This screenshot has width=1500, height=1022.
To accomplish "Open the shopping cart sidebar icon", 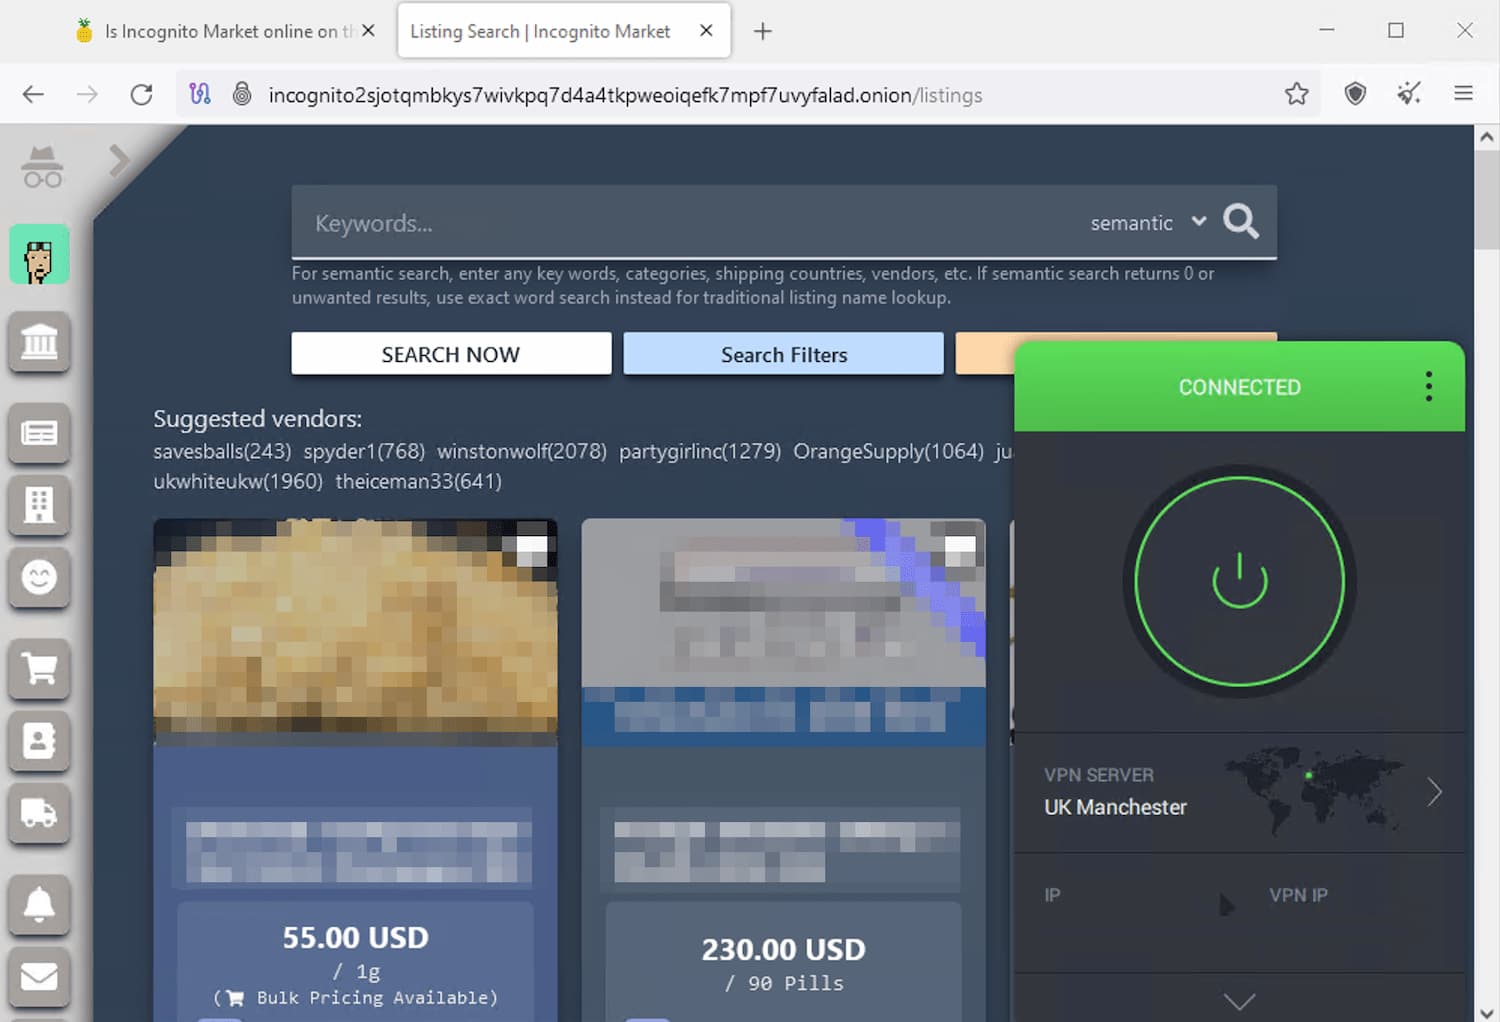I will (x=39, y=668).
